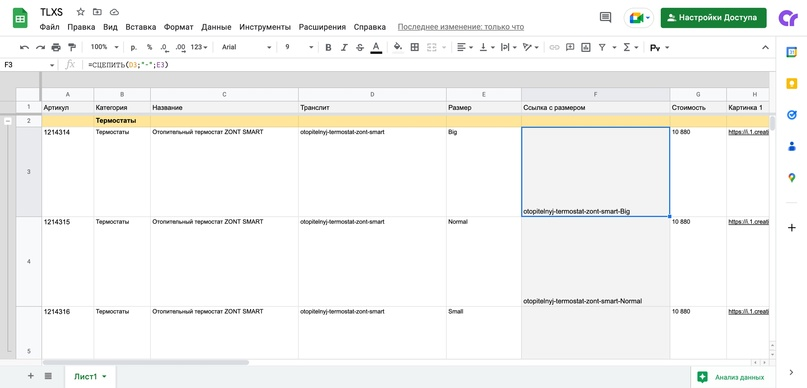Toggle italic formatting
Viewport: 807px width, 388px height.
point(344,47)
